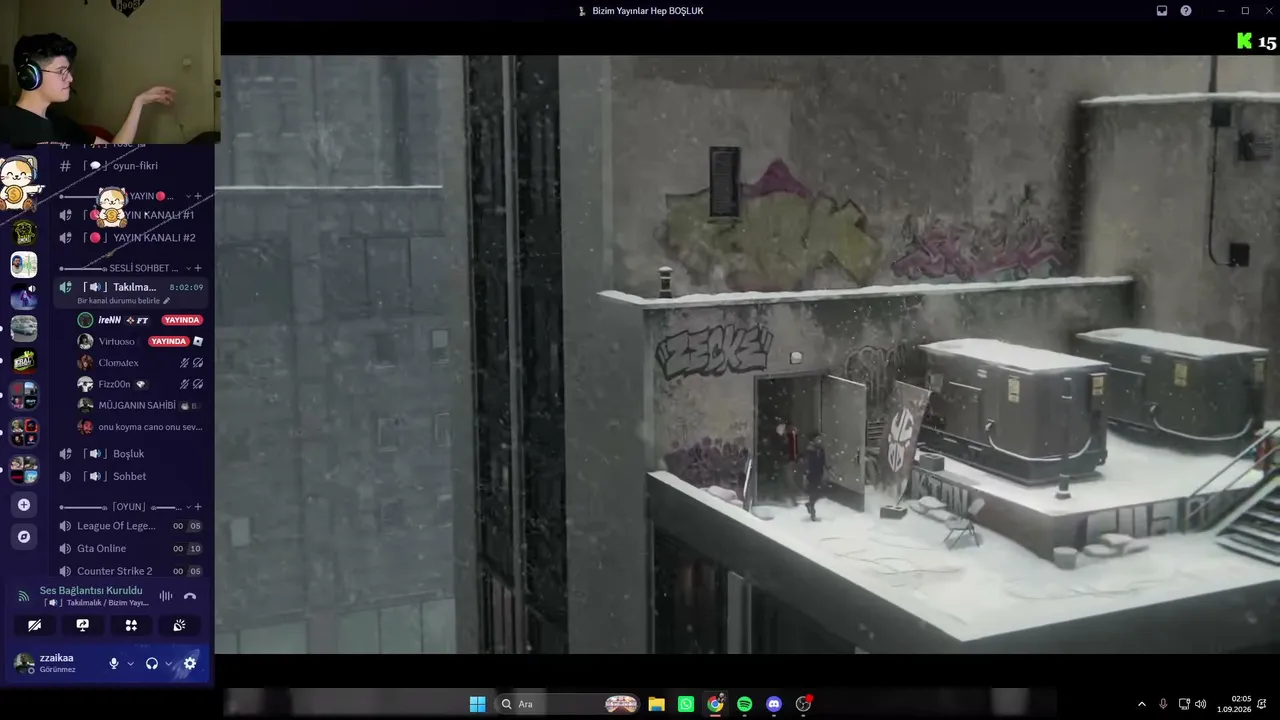Click Kick logo stream overlay
Image resolution: width=1280 pixels, height=720 pixels.
[x=1245, y=41]
